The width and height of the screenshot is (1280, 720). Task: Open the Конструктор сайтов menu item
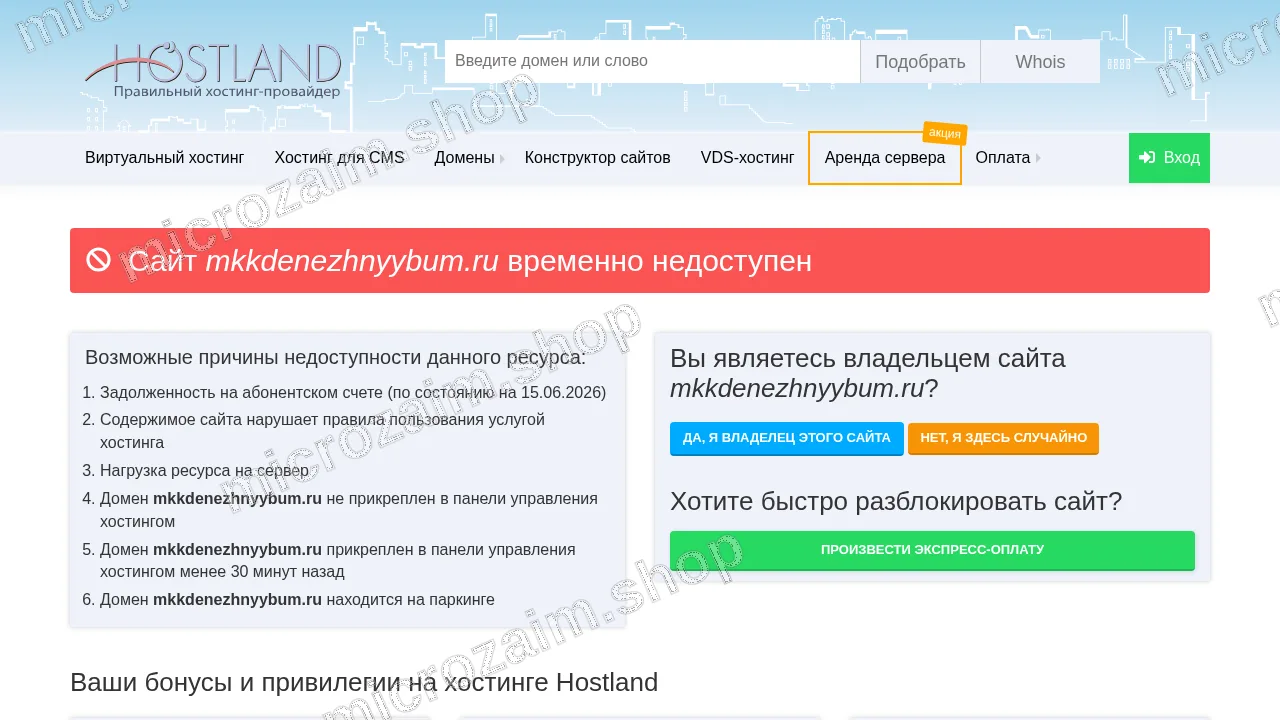[x=598, y=158]
